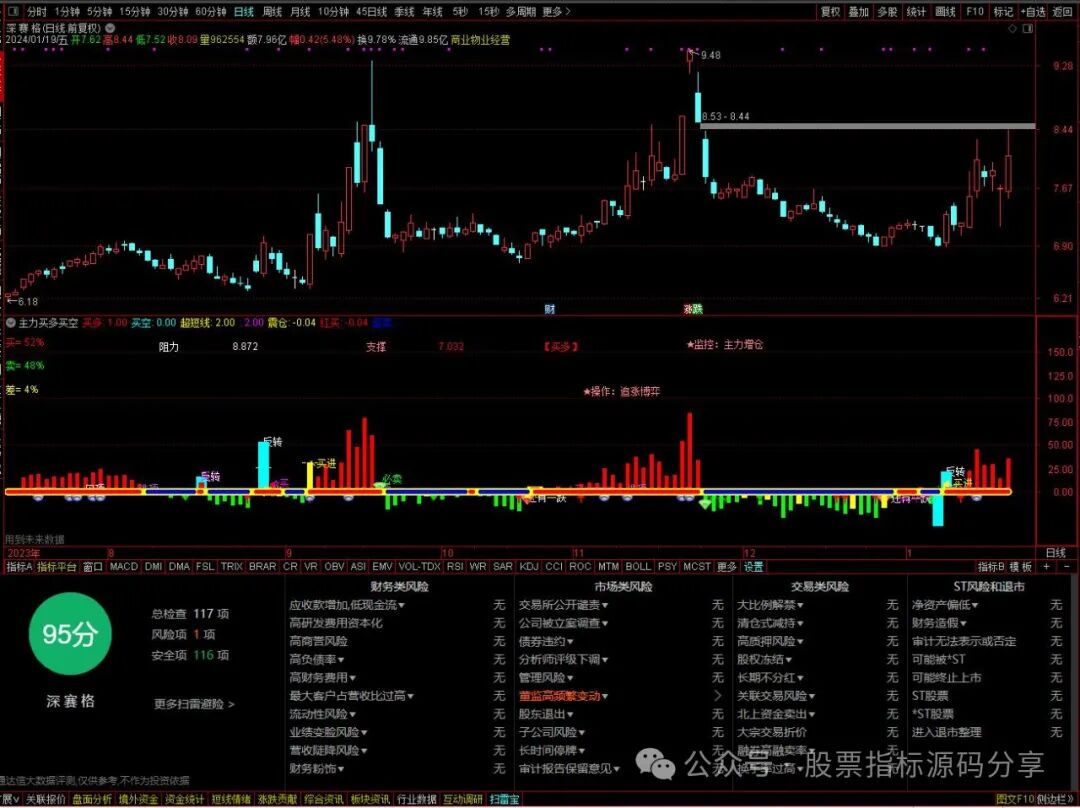Click the 8.53 - 8.44 gap price label

(725, 116)
